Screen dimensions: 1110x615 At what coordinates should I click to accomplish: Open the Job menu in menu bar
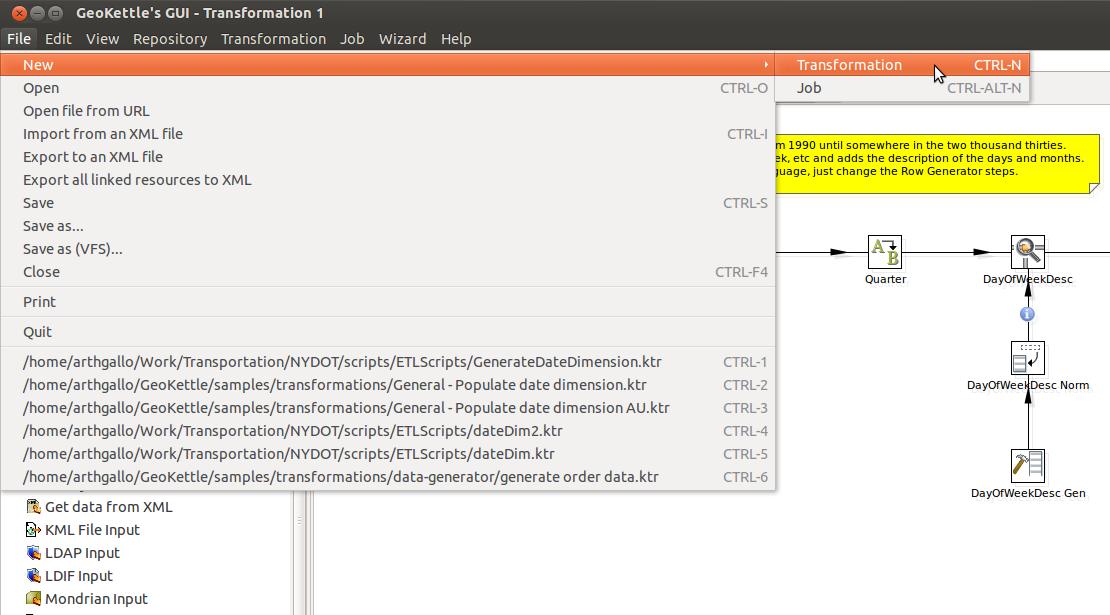coord(352,39)
